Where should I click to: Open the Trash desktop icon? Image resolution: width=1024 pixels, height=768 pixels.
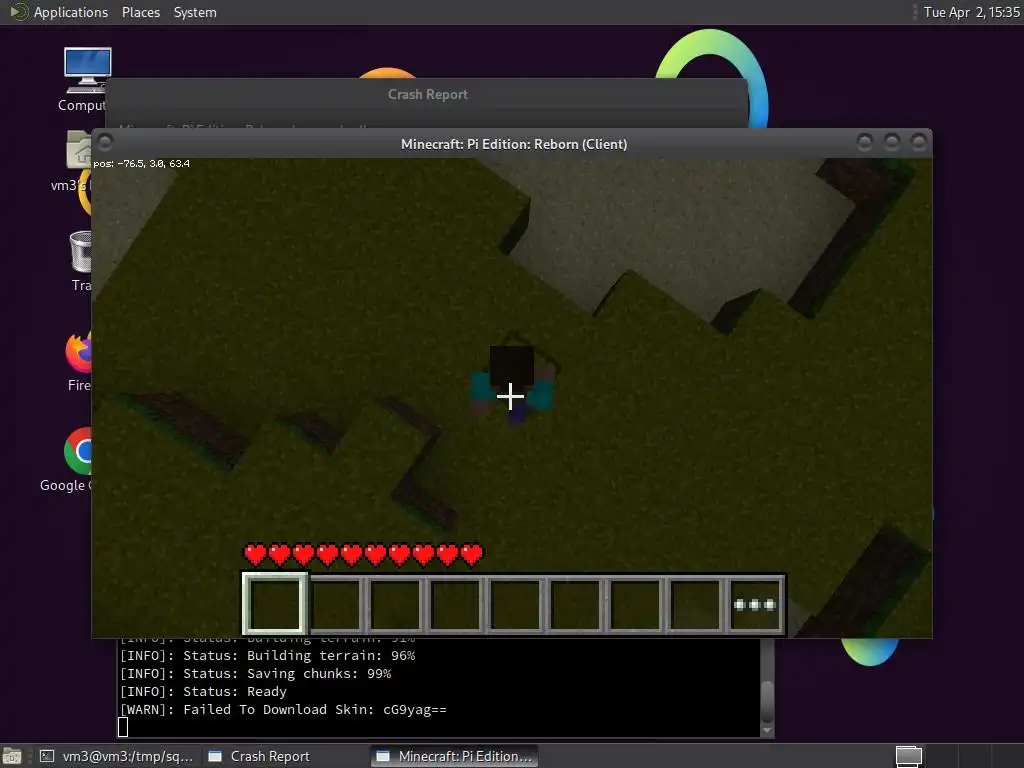coord(81,261)
